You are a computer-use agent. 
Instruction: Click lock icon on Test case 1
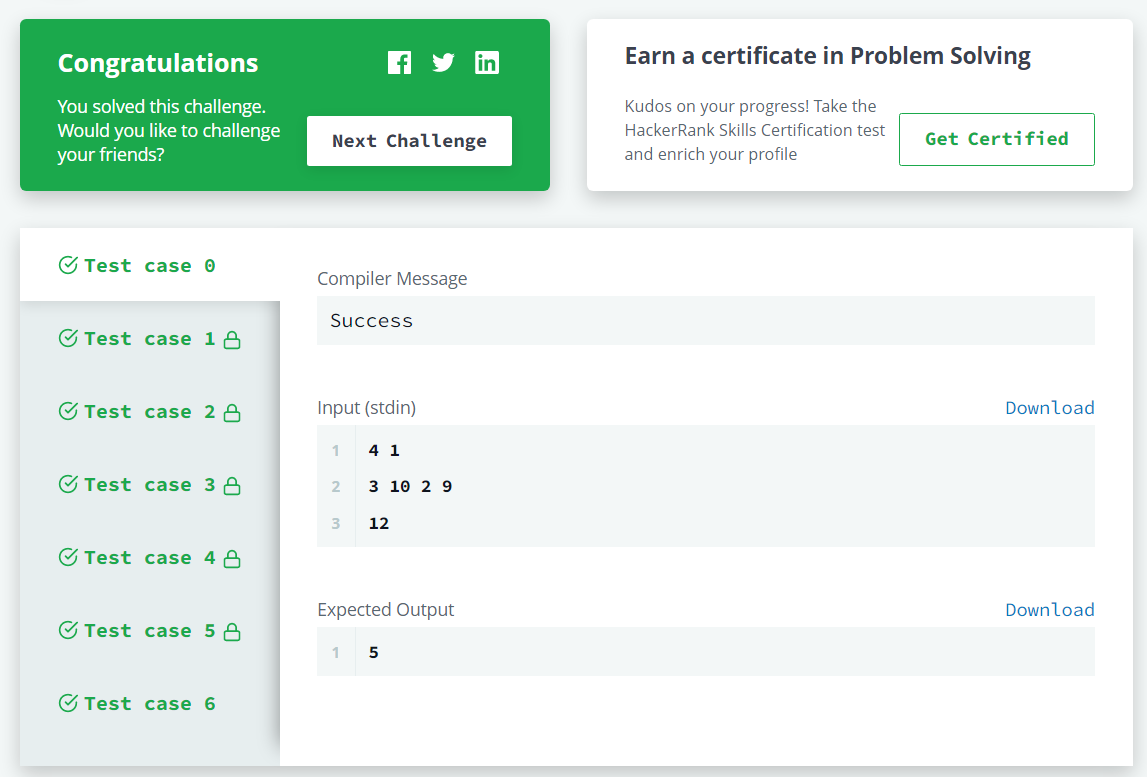tap(232, 339)
